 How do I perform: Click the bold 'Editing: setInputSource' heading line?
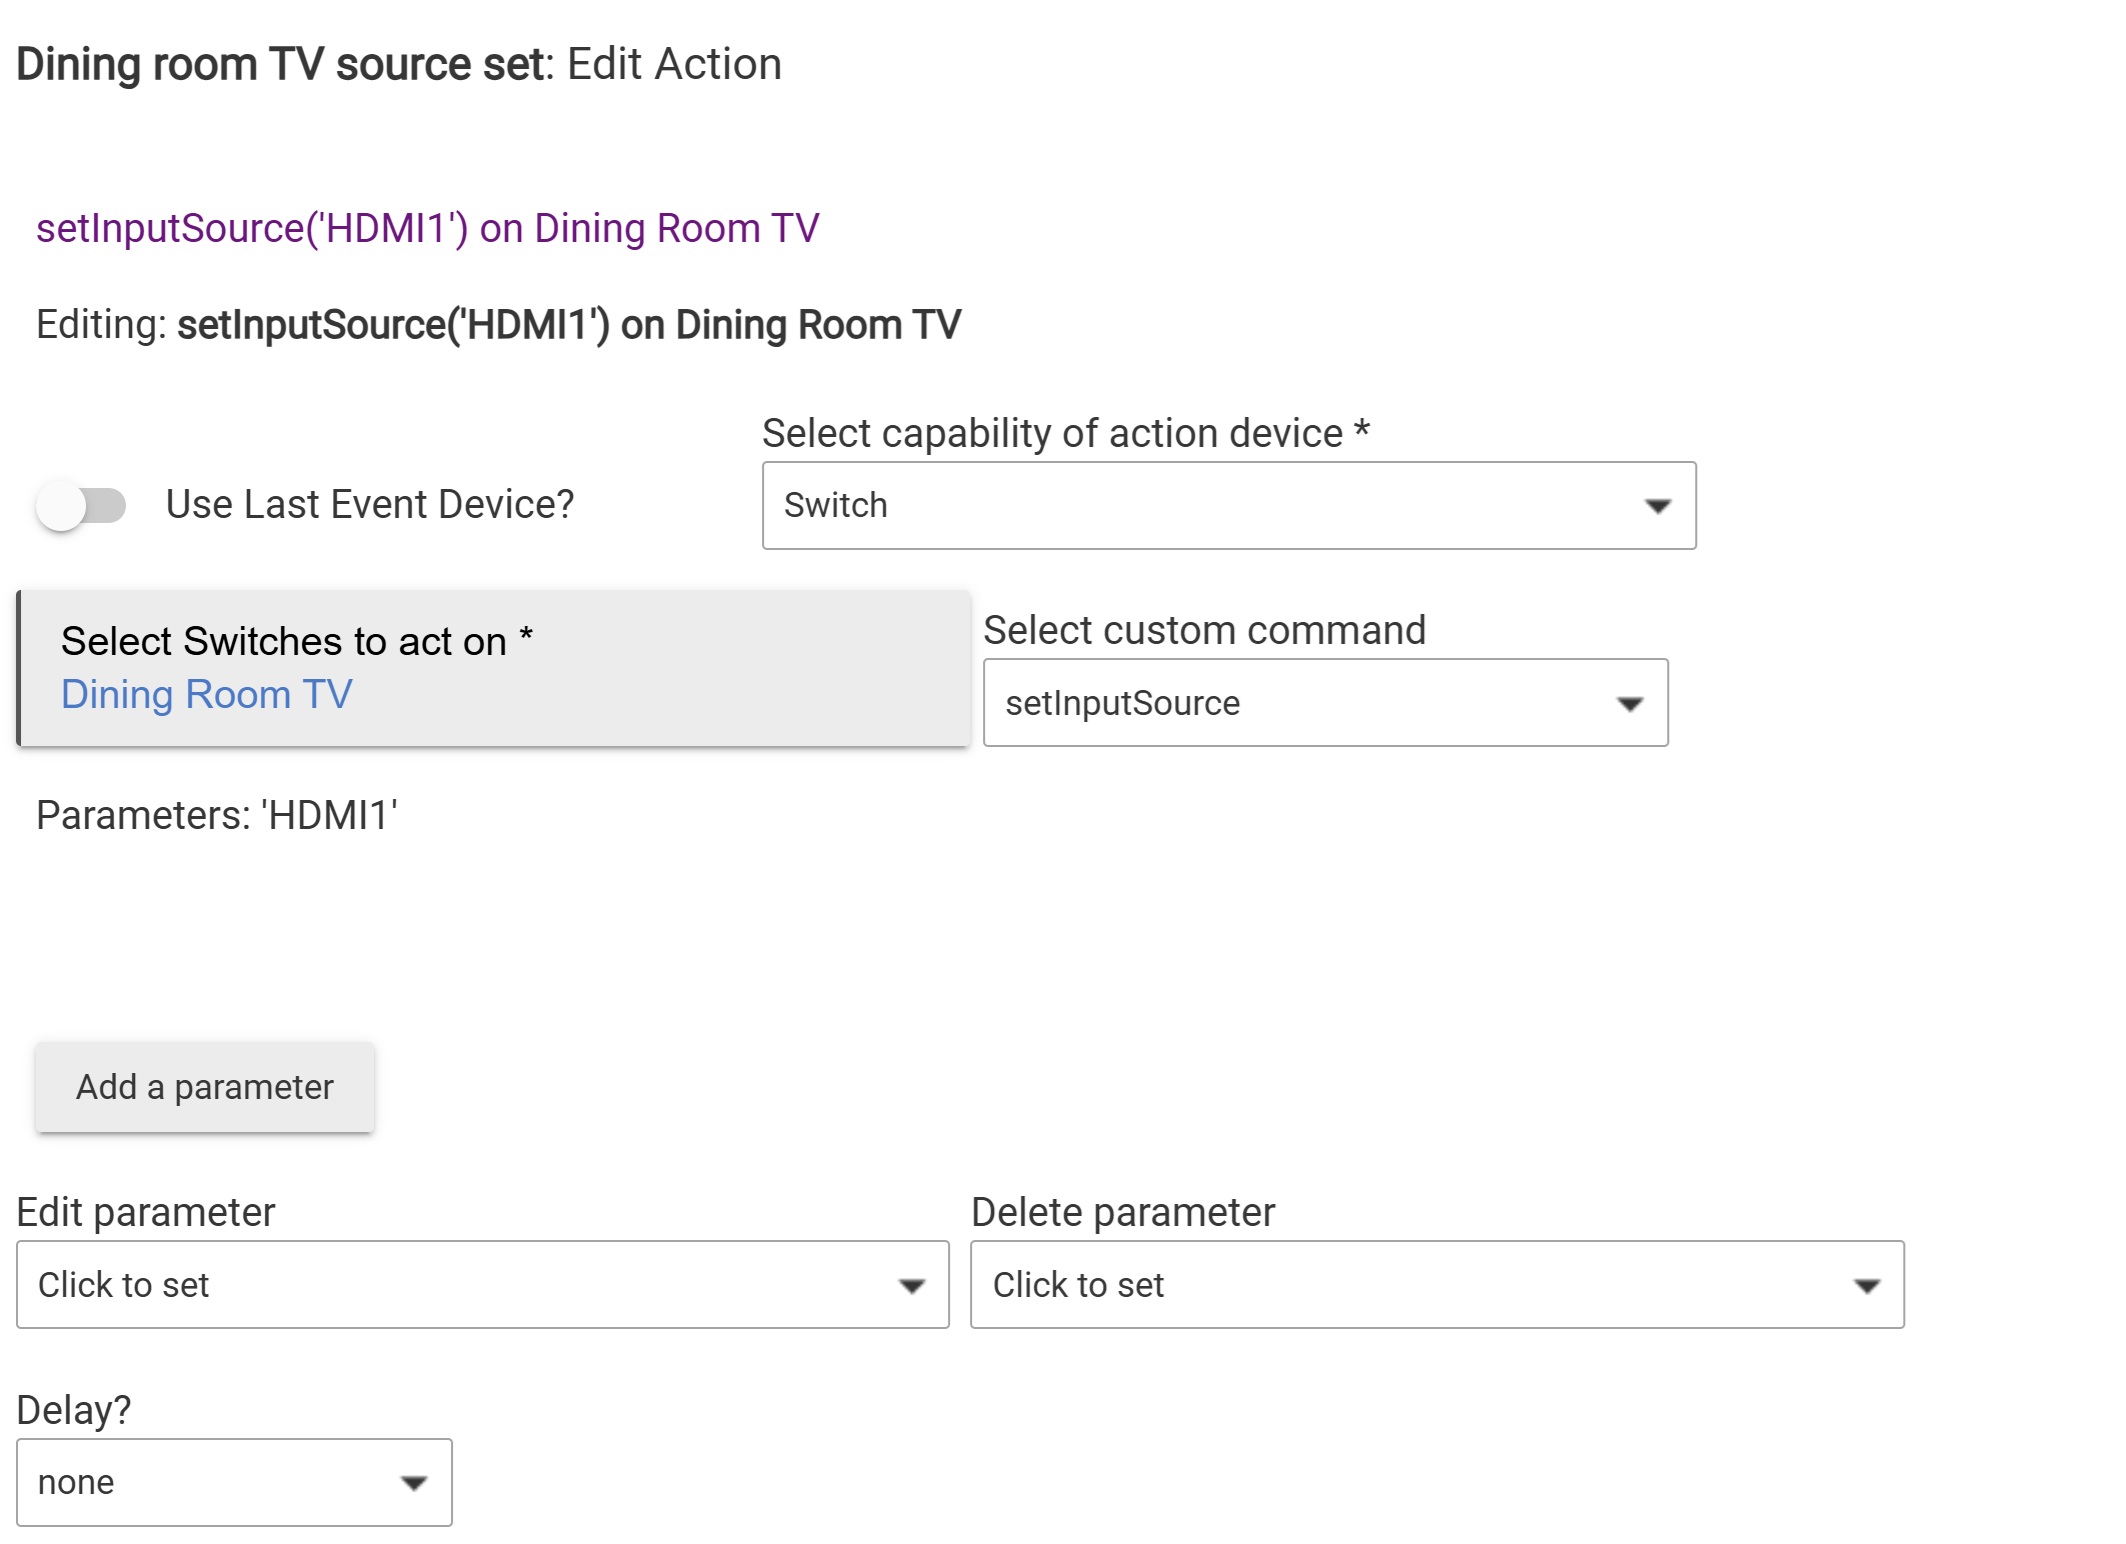(x=498, y=325)
